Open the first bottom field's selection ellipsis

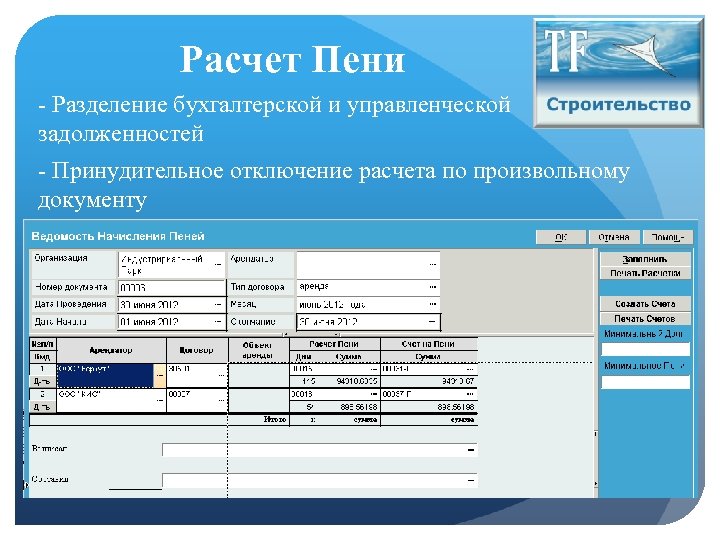click(471, 450)
